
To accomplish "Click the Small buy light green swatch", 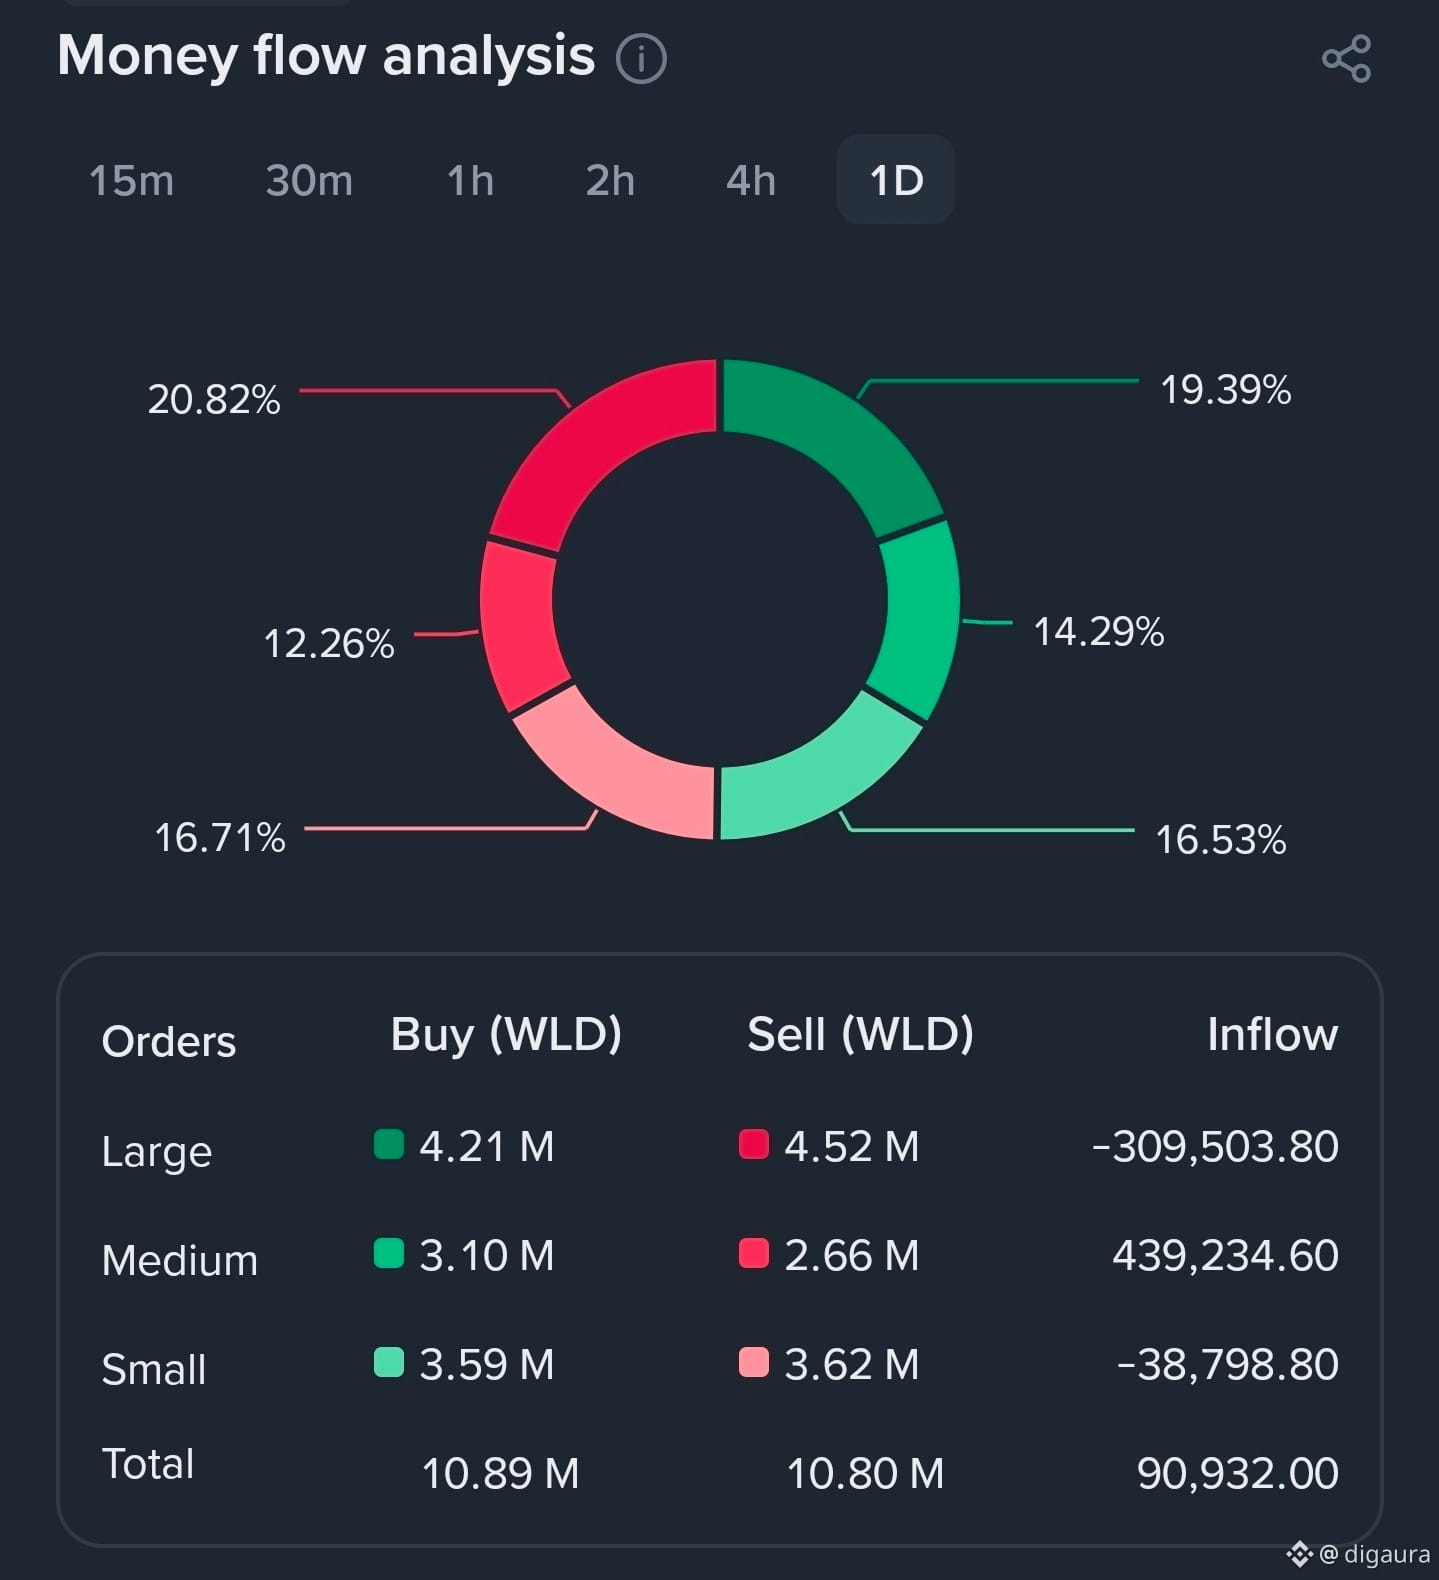I will pos(388,1362).
